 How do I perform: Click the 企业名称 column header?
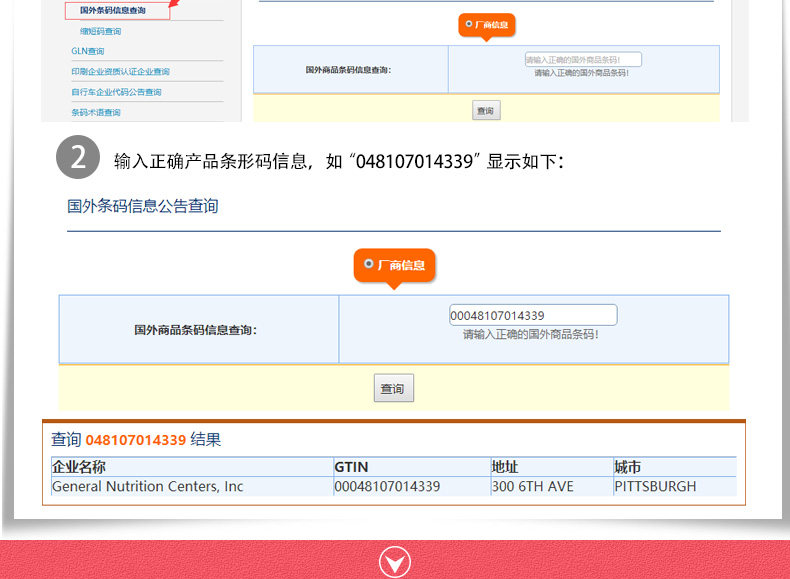tap(79, 467)
